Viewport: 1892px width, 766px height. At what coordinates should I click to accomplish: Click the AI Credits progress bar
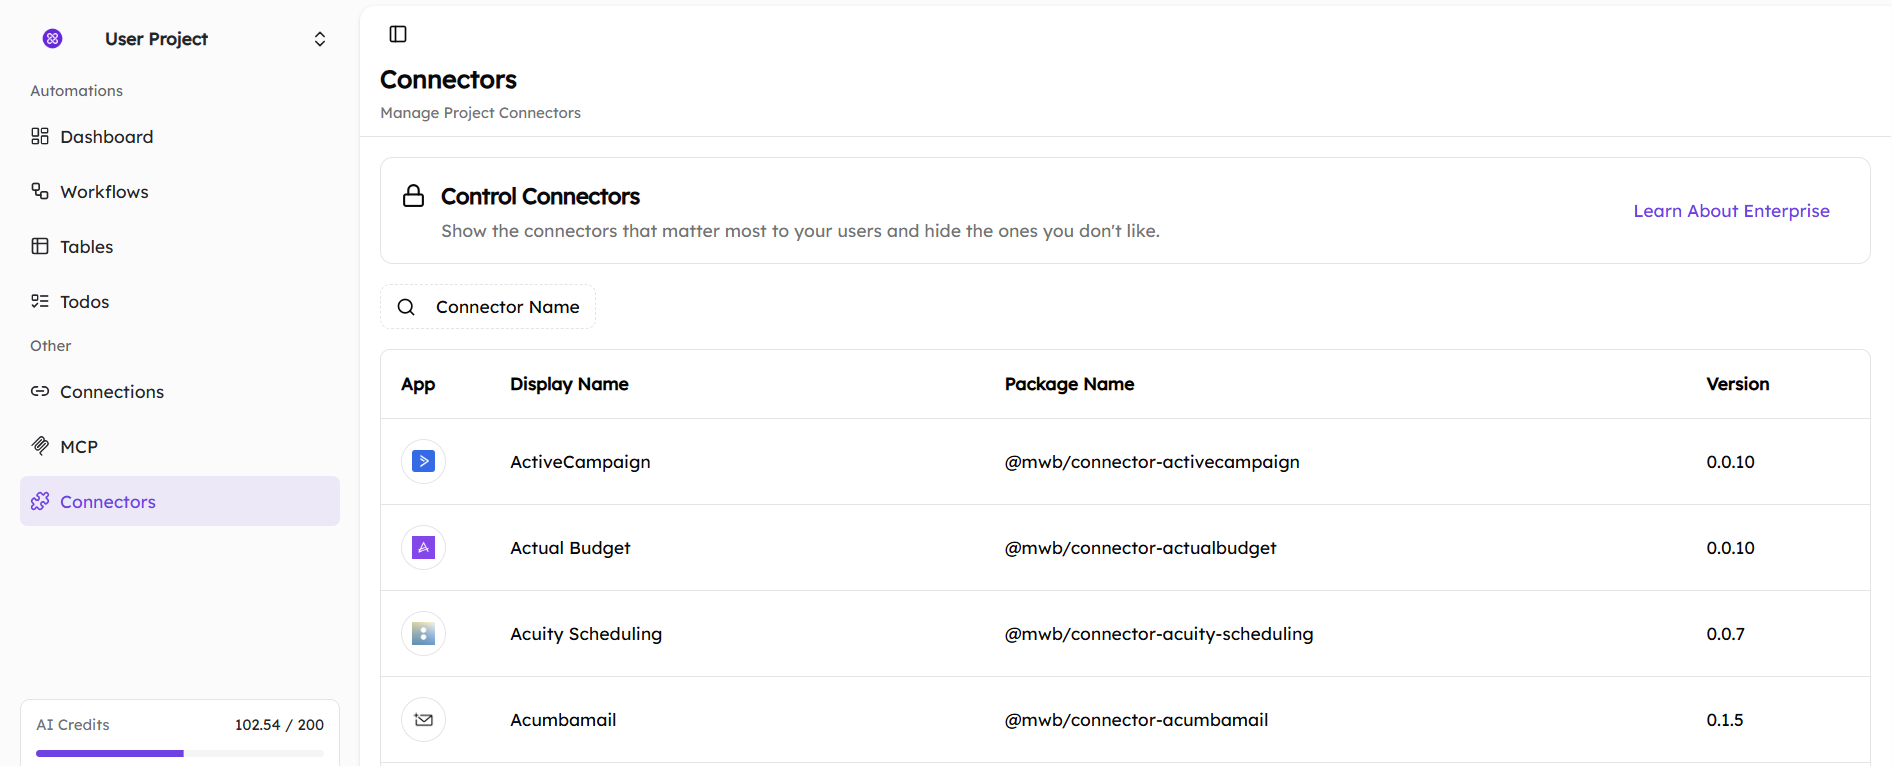coord(180,753)
